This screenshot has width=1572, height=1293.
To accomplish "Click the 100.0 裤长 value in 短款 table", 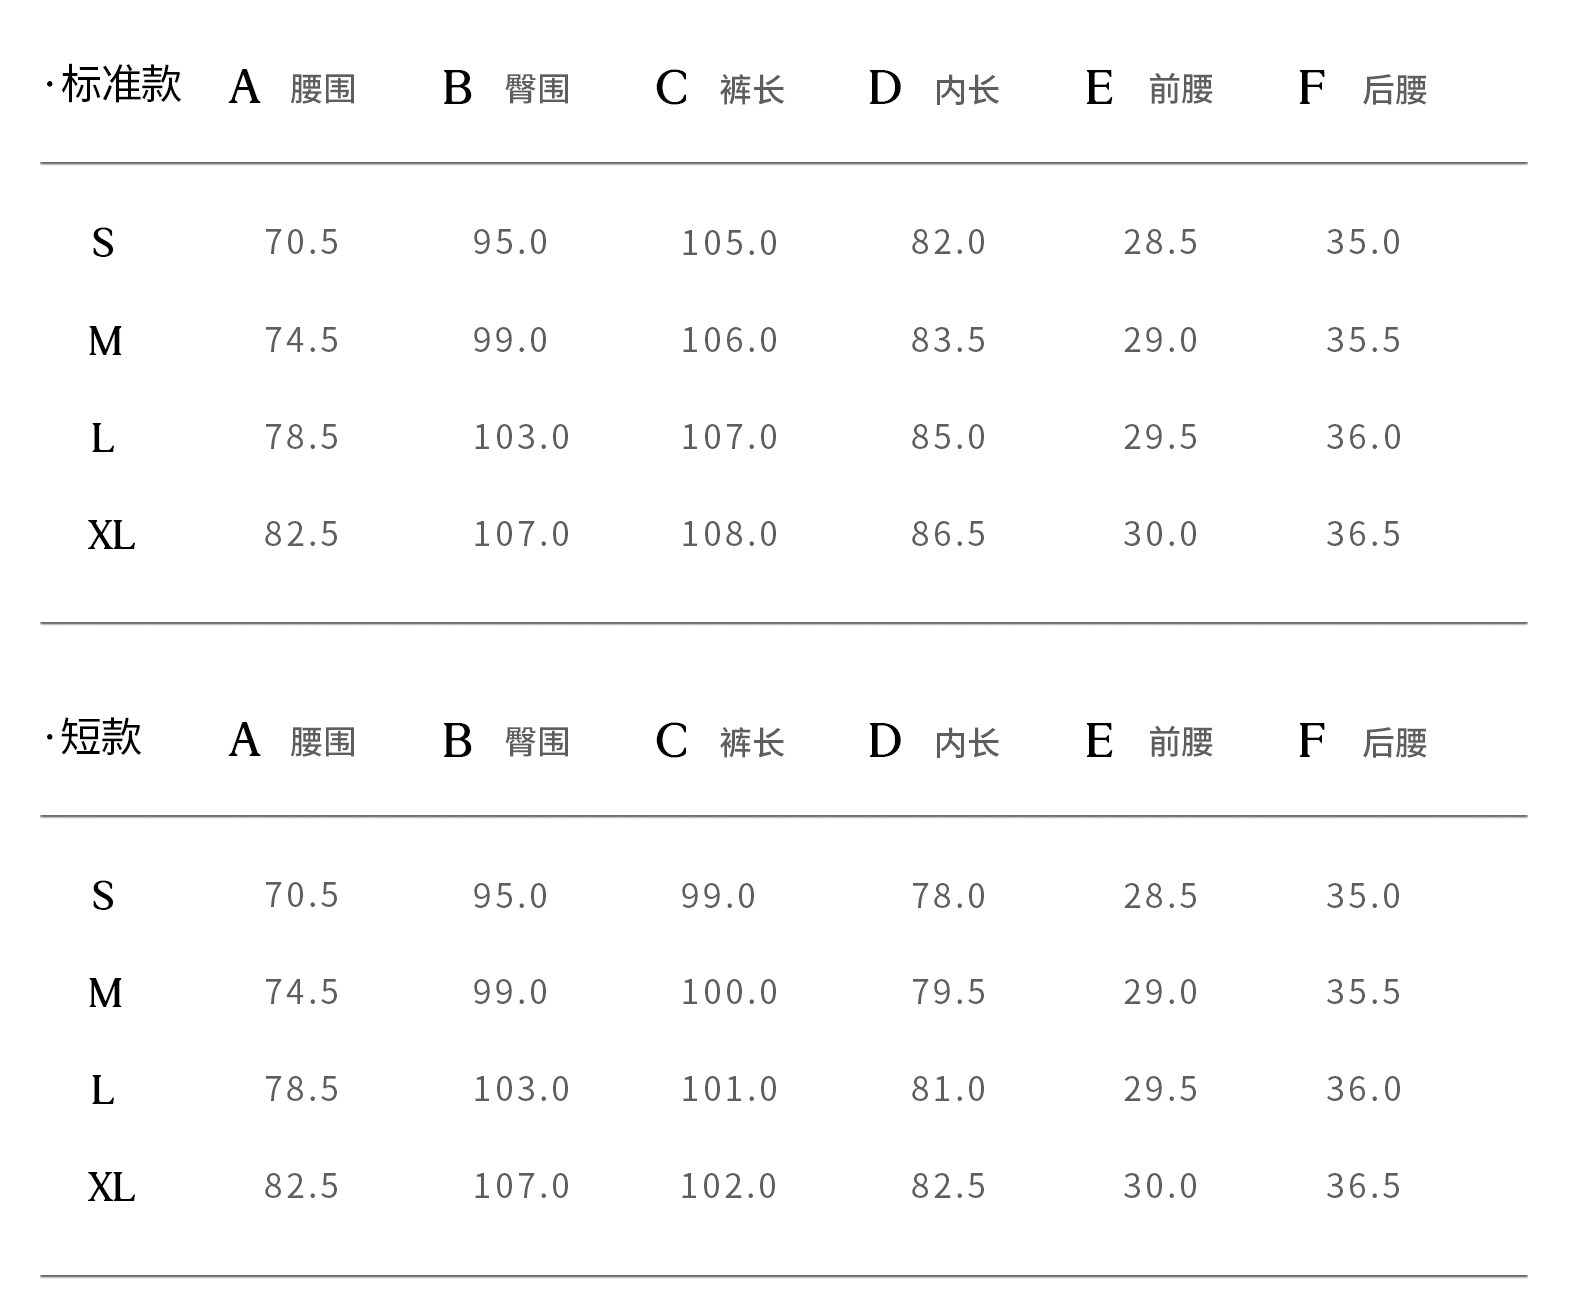I will coord(729,992).
